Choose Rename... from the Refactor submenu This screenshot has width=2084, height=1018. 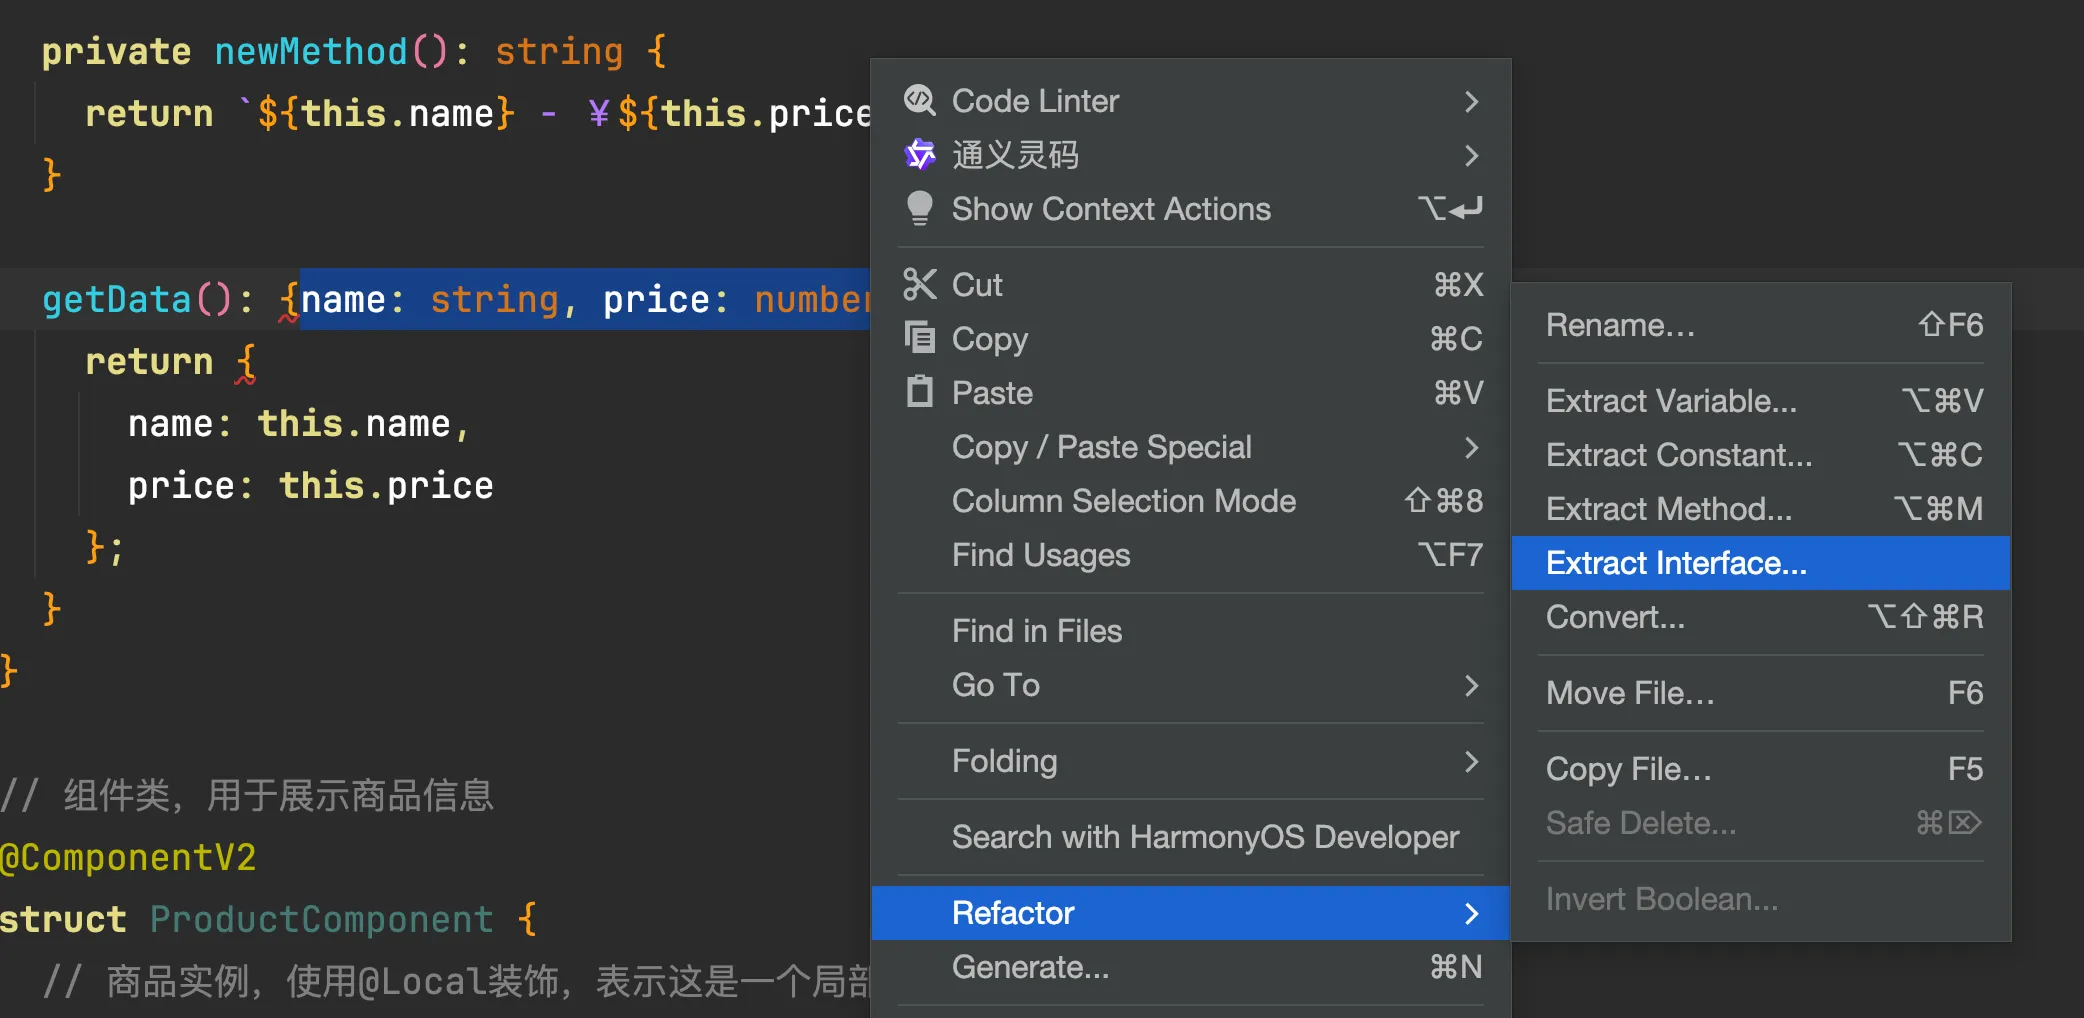(1620, 325)
